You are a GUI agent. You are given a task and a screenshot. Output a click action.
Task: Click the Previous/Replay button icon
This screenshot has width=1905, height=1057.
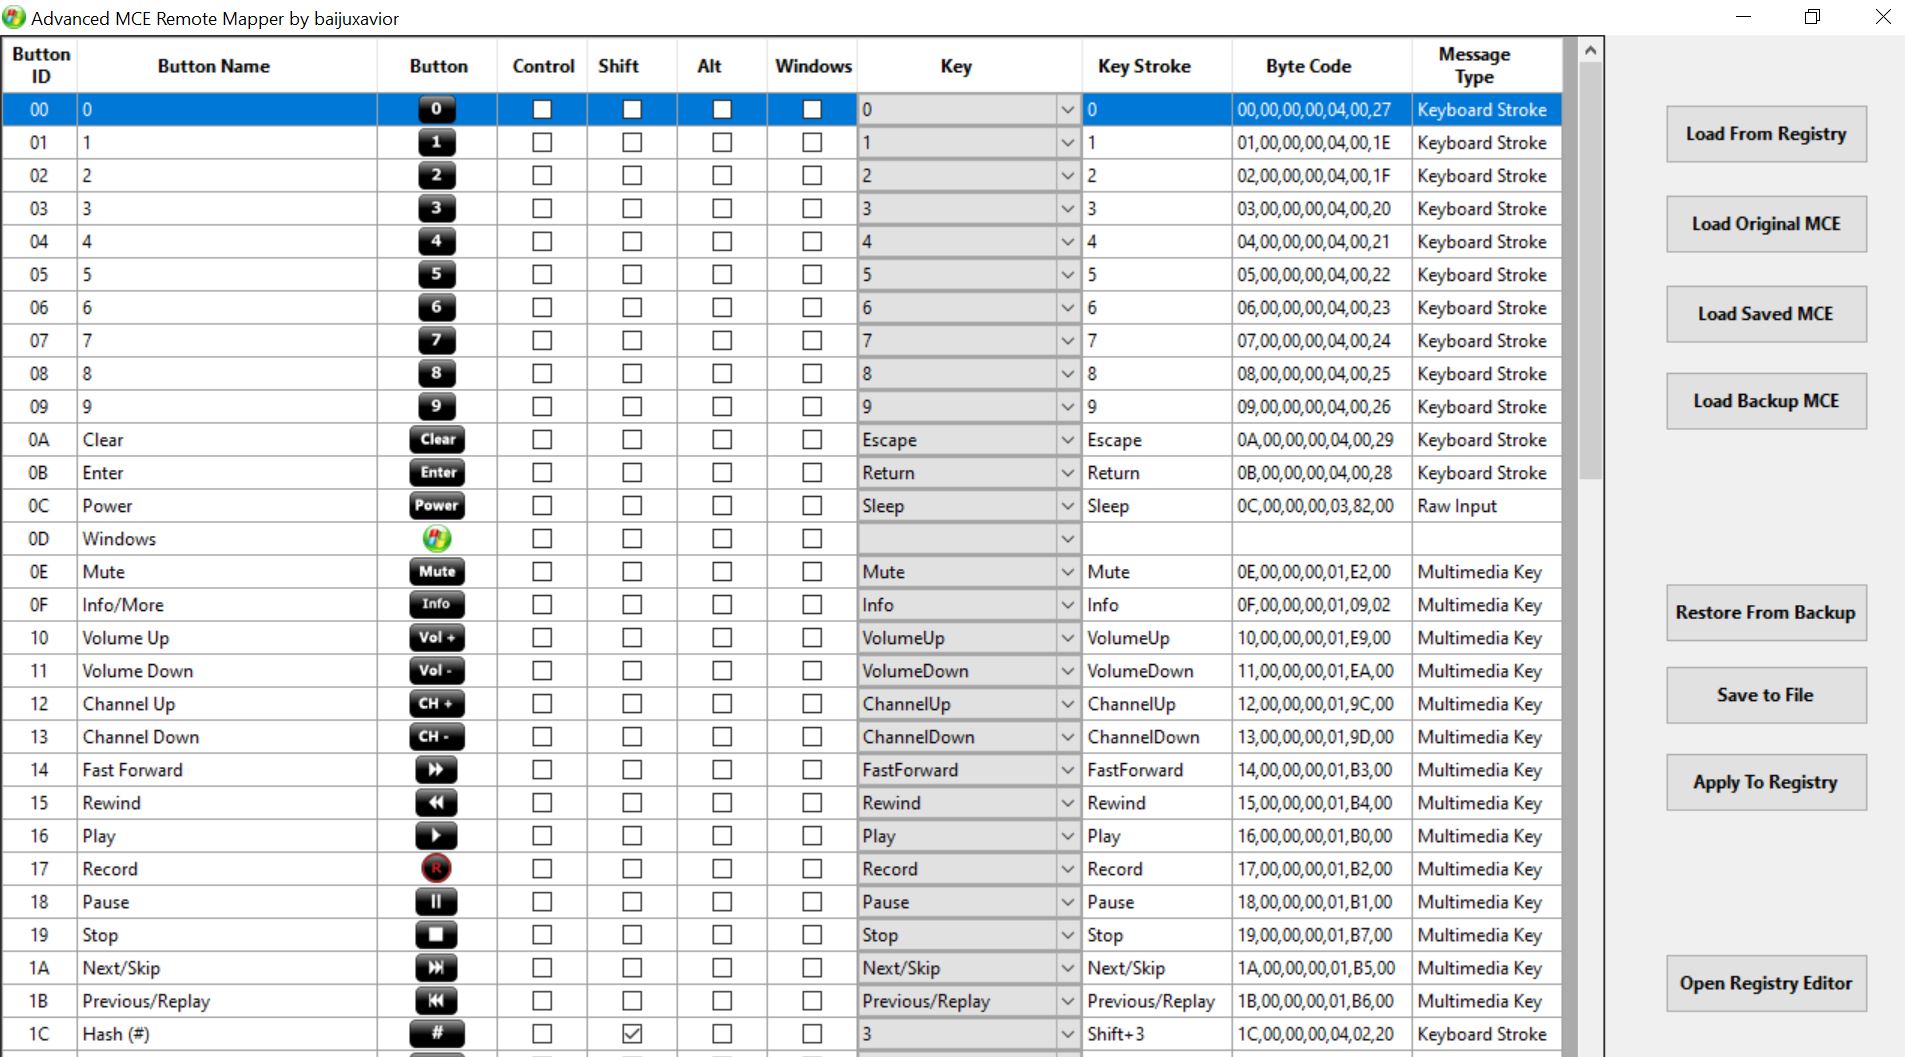click(x=437, y=1001)
